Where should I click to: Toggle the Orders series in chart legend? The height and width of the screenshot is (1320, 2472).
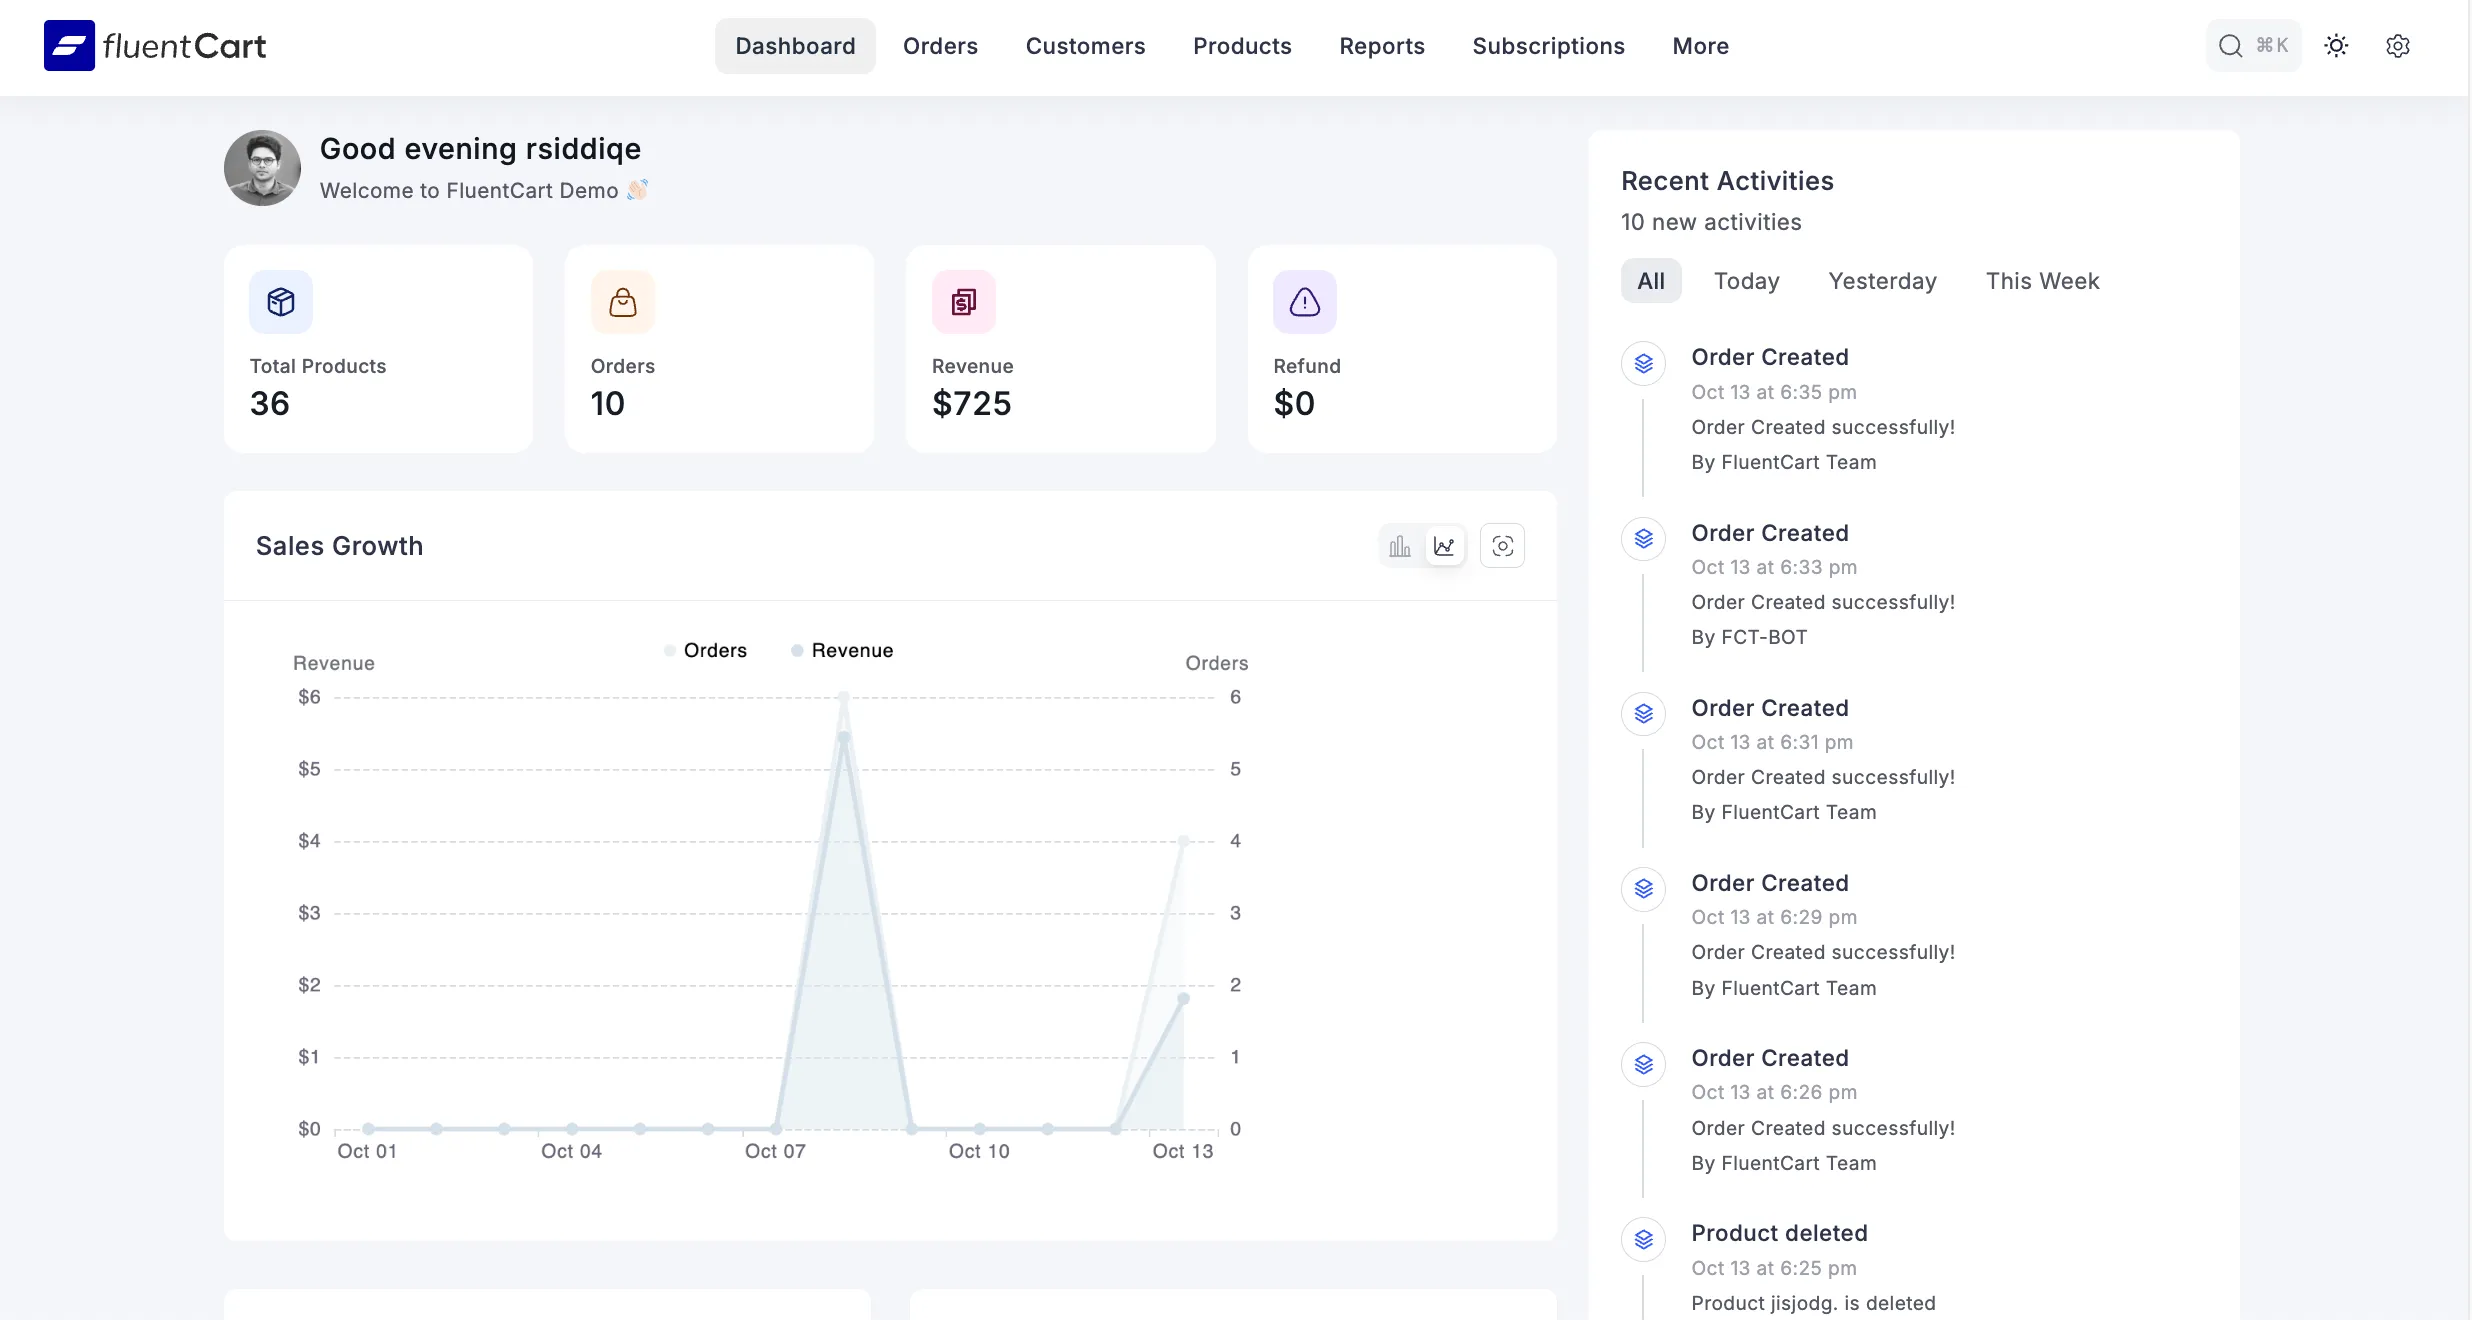tap(706, 651)
